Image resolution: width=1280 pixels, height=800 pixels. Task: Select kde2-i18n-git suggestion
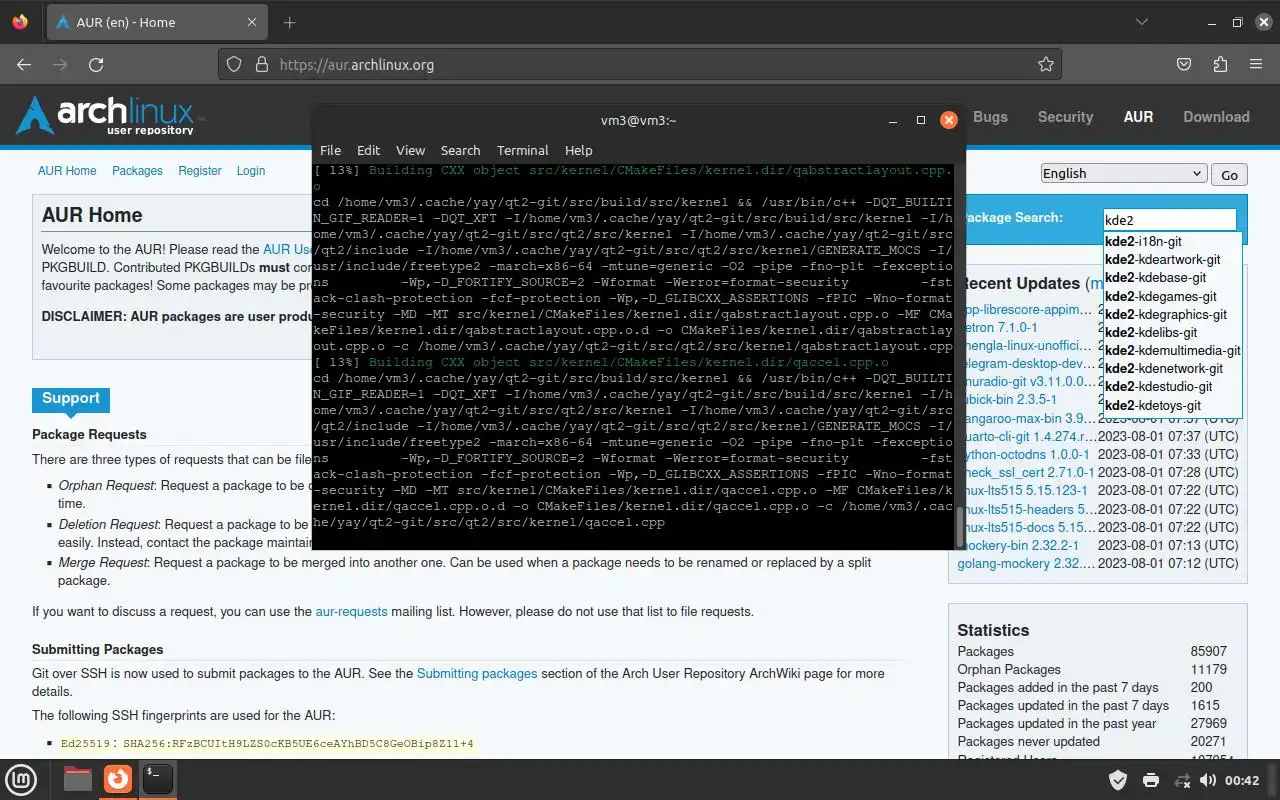(1172, 242)
